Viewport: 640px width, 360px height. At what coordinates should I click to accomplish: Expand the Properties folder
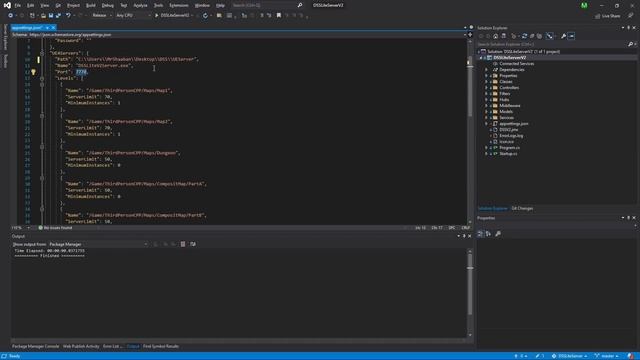coord(487,76)
